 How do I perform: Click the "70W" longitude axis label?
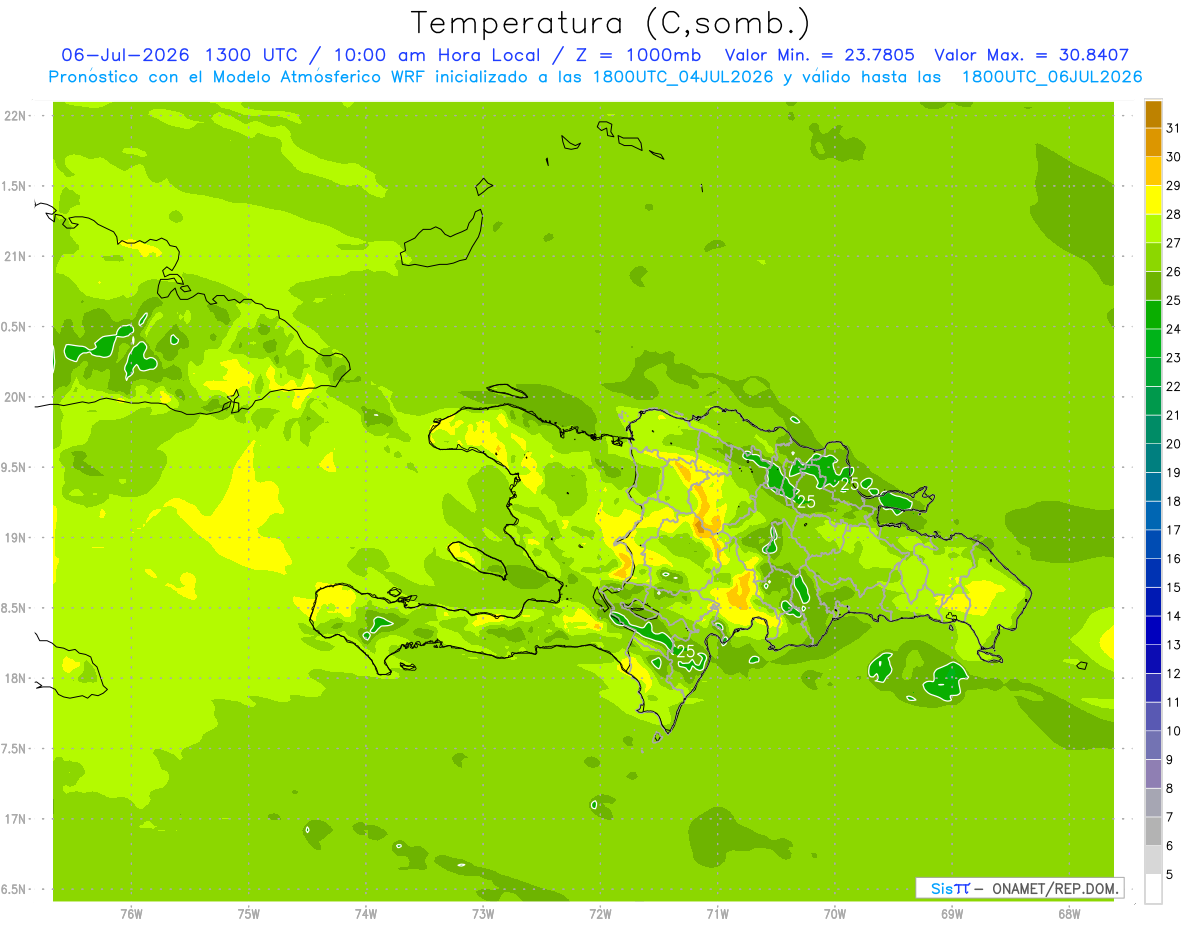coord(835,914)
